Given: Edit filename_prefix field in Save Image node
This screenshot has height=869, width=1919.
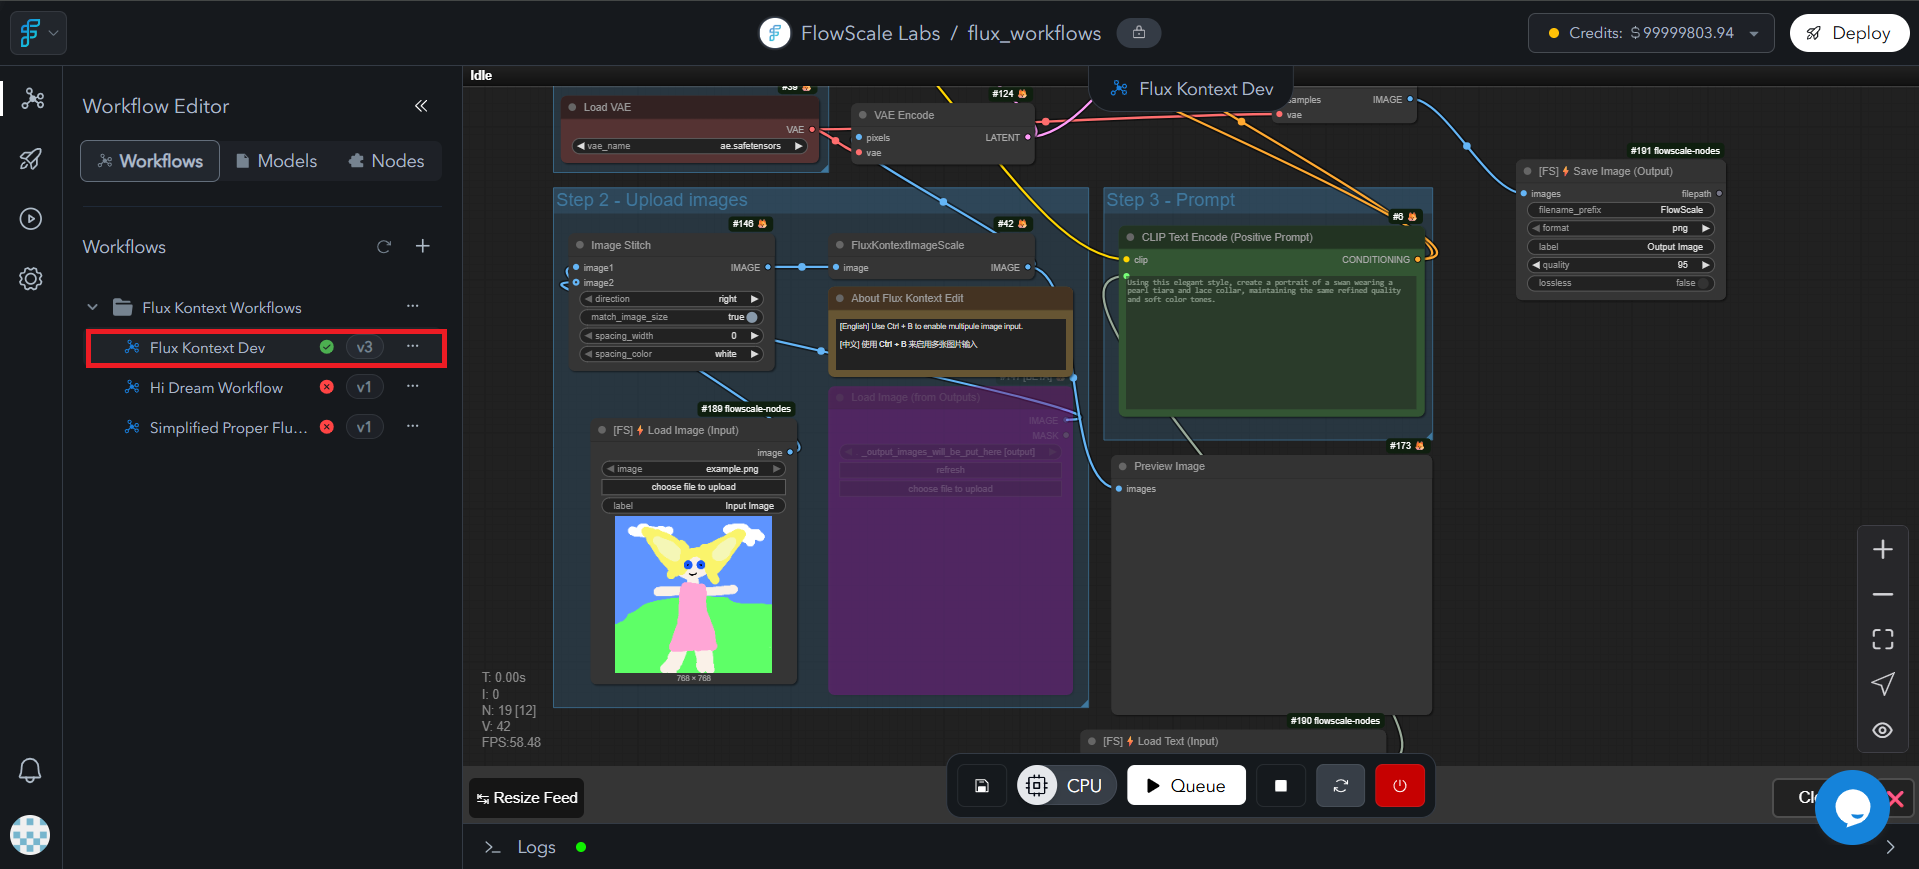Looking at the screenshot, I should click(x=1621, y=210).
